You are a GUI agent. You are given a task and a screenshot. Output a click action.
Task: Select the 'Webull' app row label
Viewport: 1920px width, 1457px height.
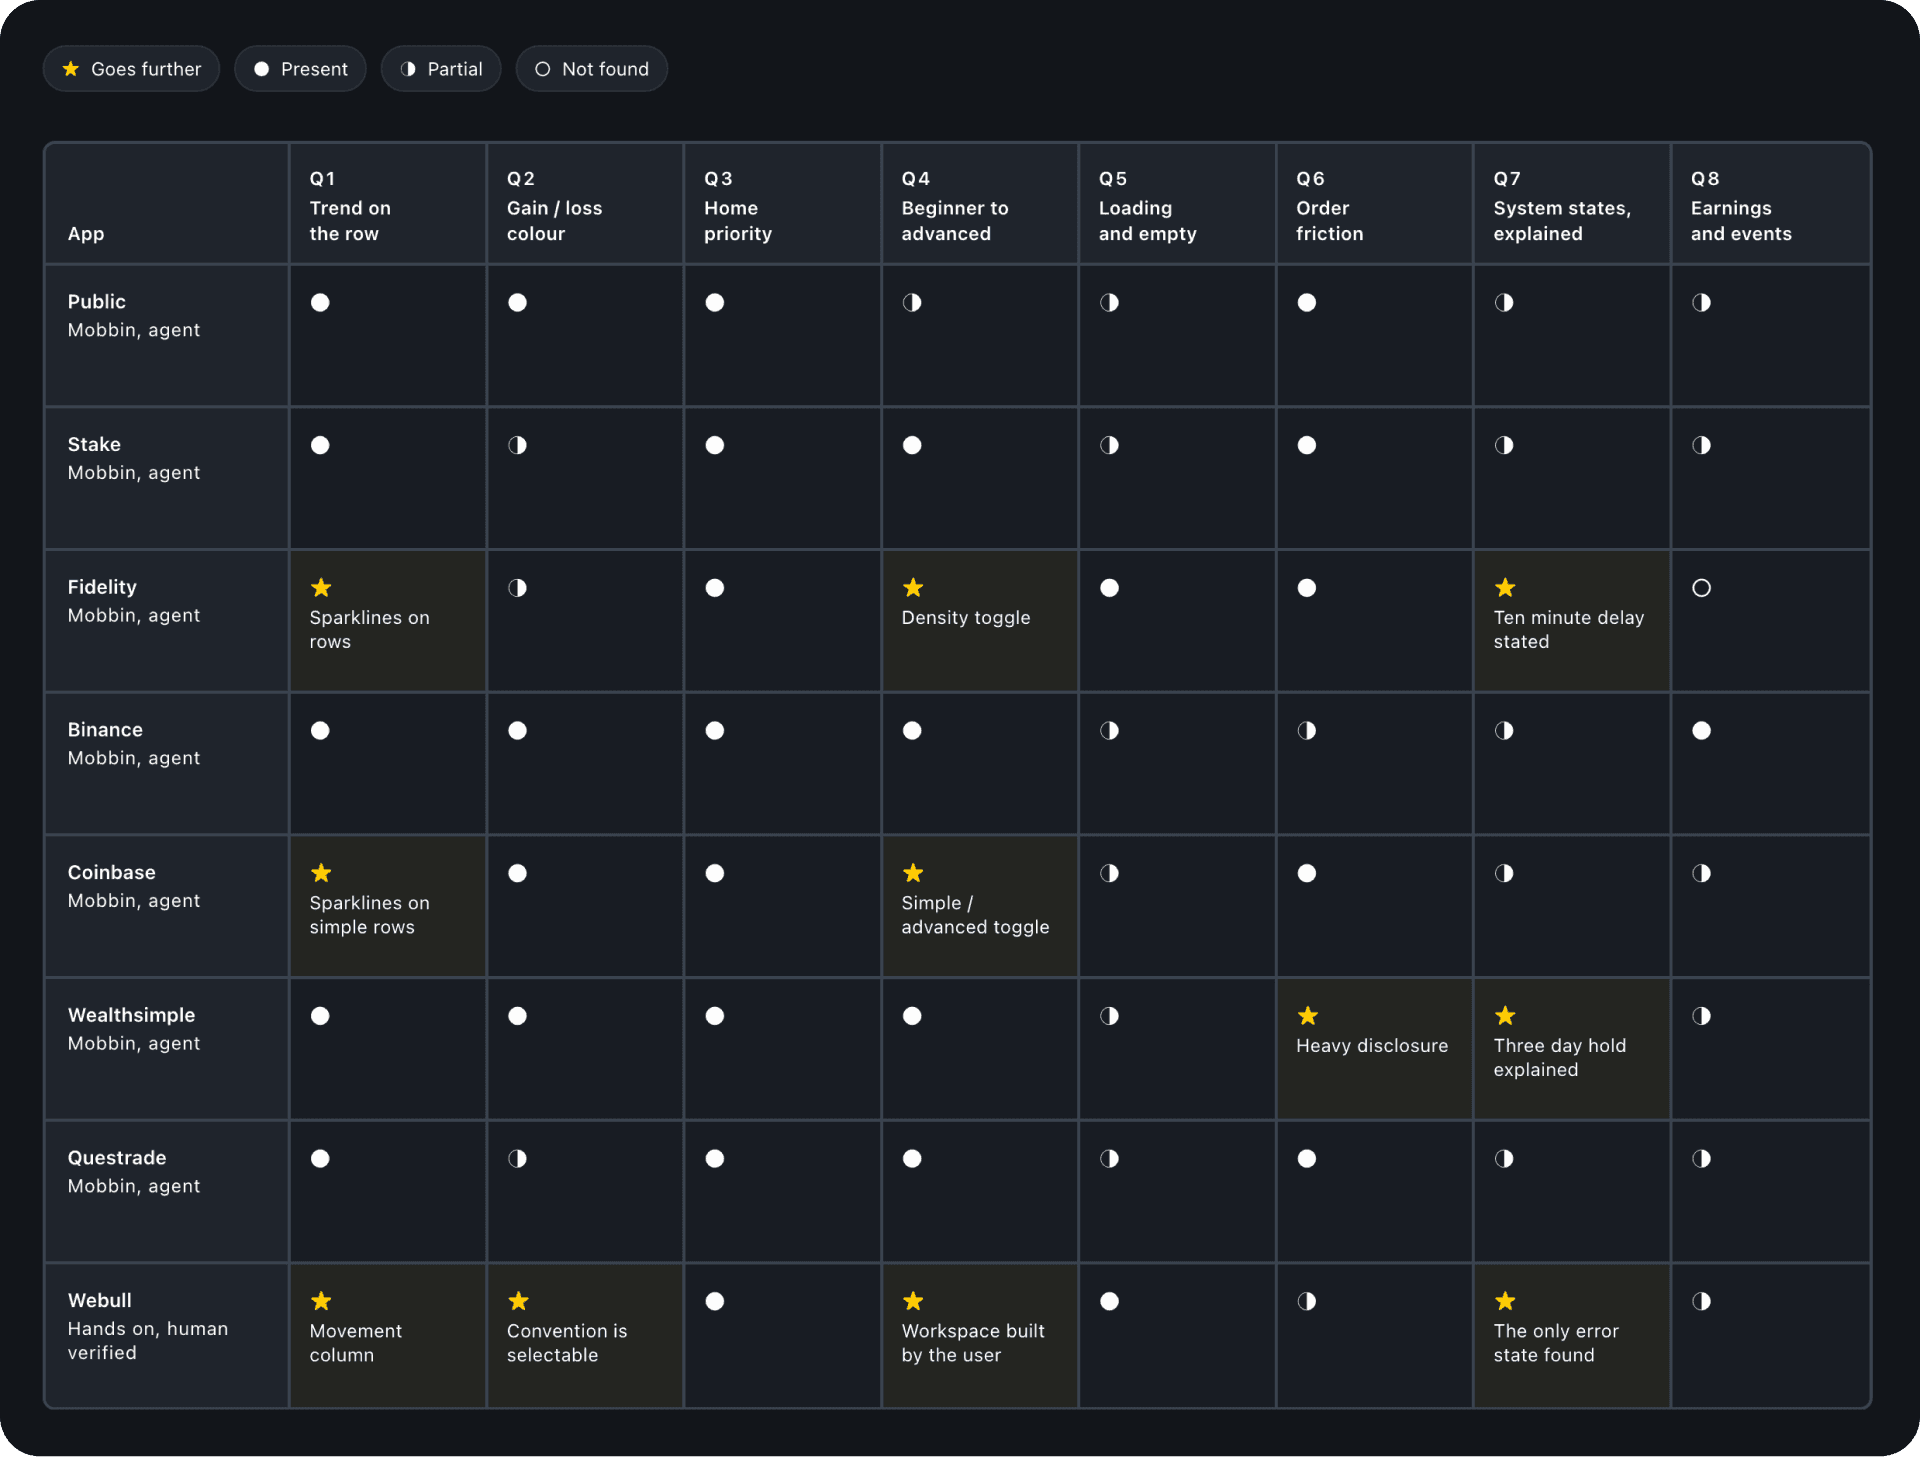coord(100,1301)
